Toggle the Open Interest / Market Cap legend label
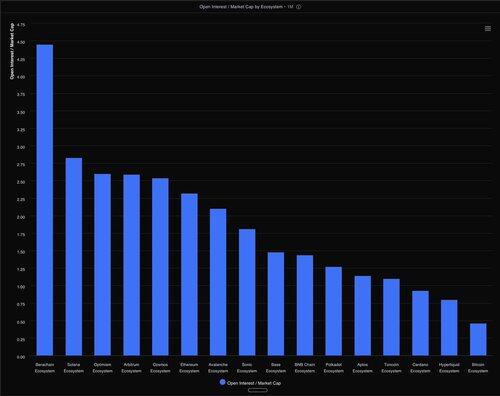 tap(254, 383)
